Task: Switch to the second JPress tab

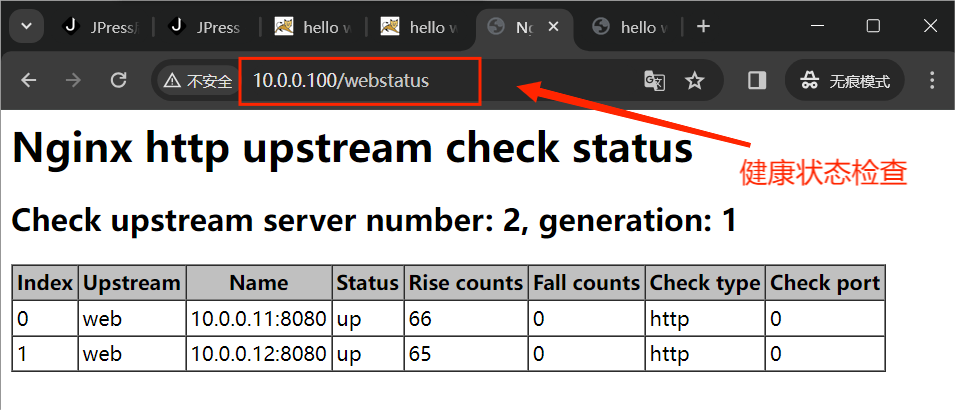Action: 206,27
